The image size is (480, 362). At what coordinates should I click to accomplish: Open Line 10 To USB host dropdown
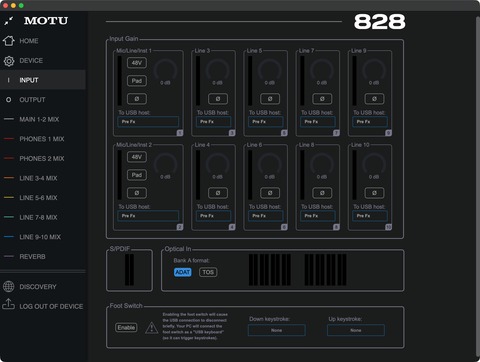(x=370, y=216)
